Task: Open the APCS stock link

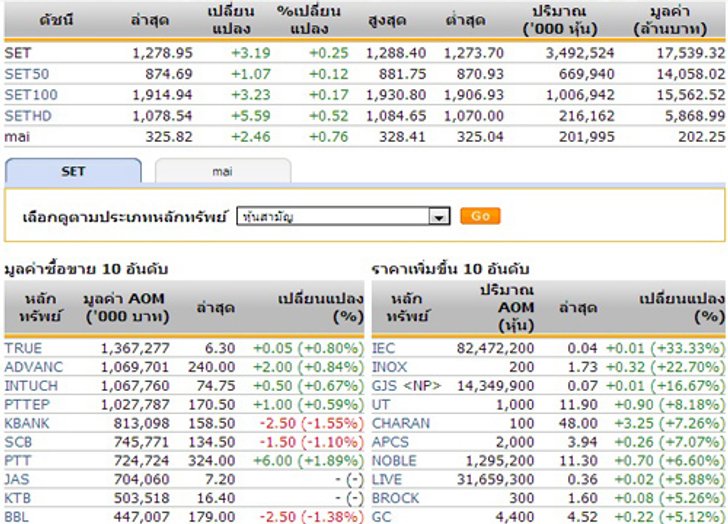Action: point(390,442)
